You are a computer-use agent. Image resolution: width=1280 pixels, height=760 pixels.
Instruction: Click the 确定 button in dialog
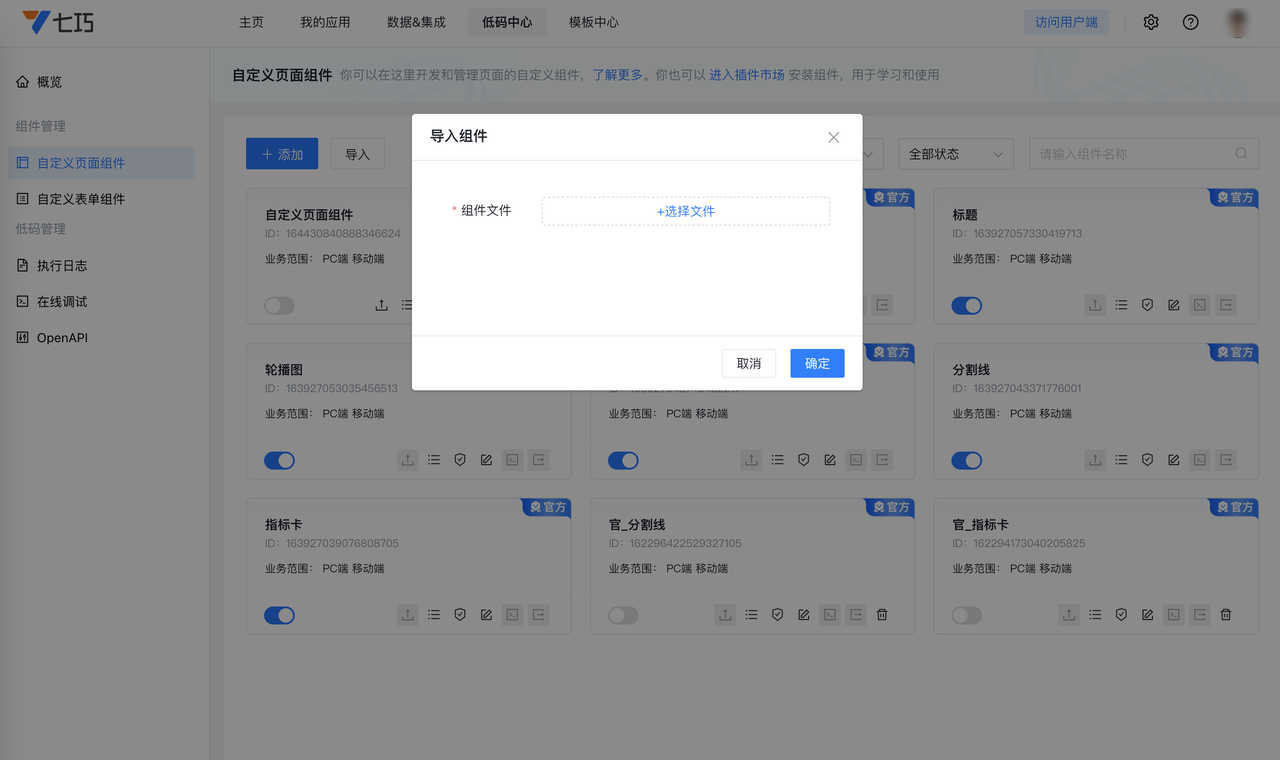tap(817, 363)
